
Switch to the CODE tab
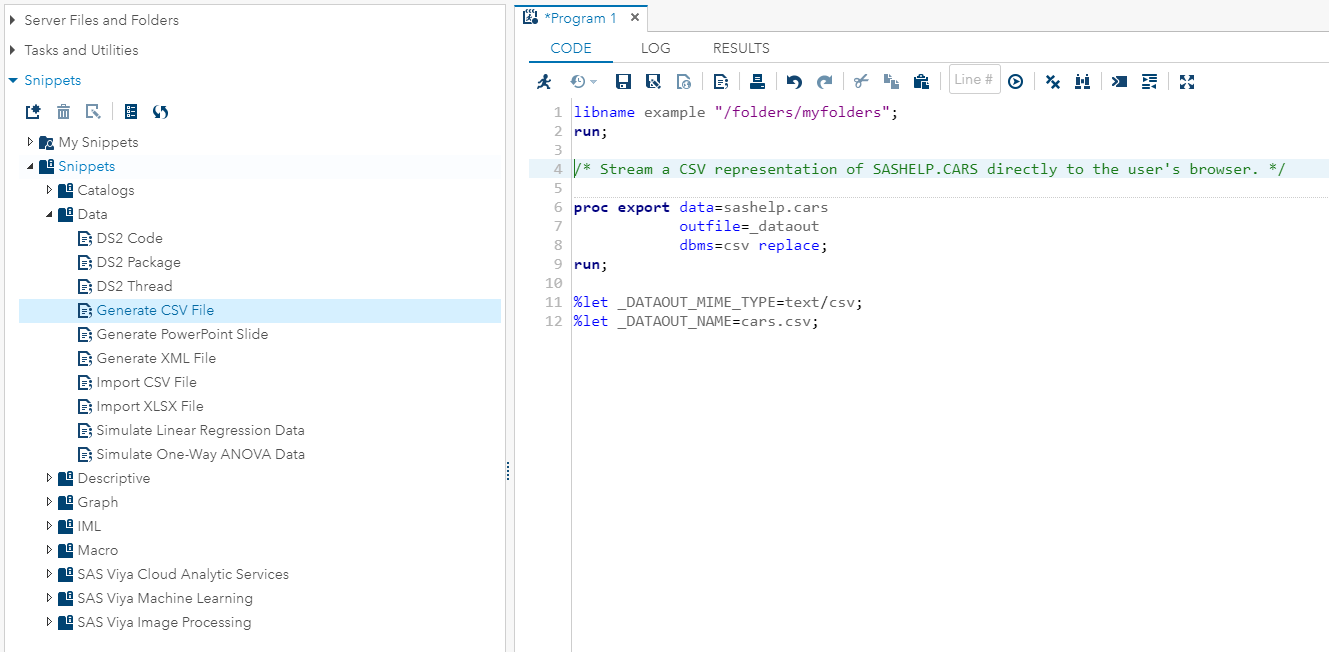571,48
